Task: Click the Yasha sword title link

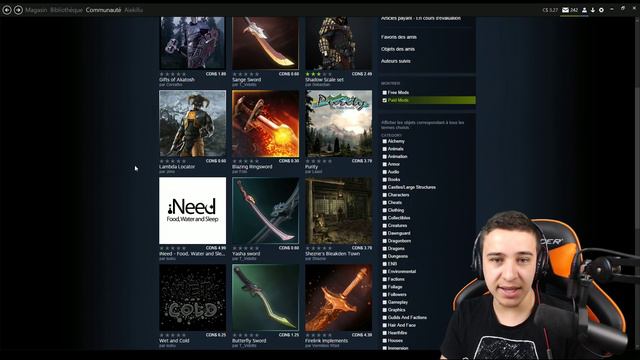Action: tap(246, 254)
